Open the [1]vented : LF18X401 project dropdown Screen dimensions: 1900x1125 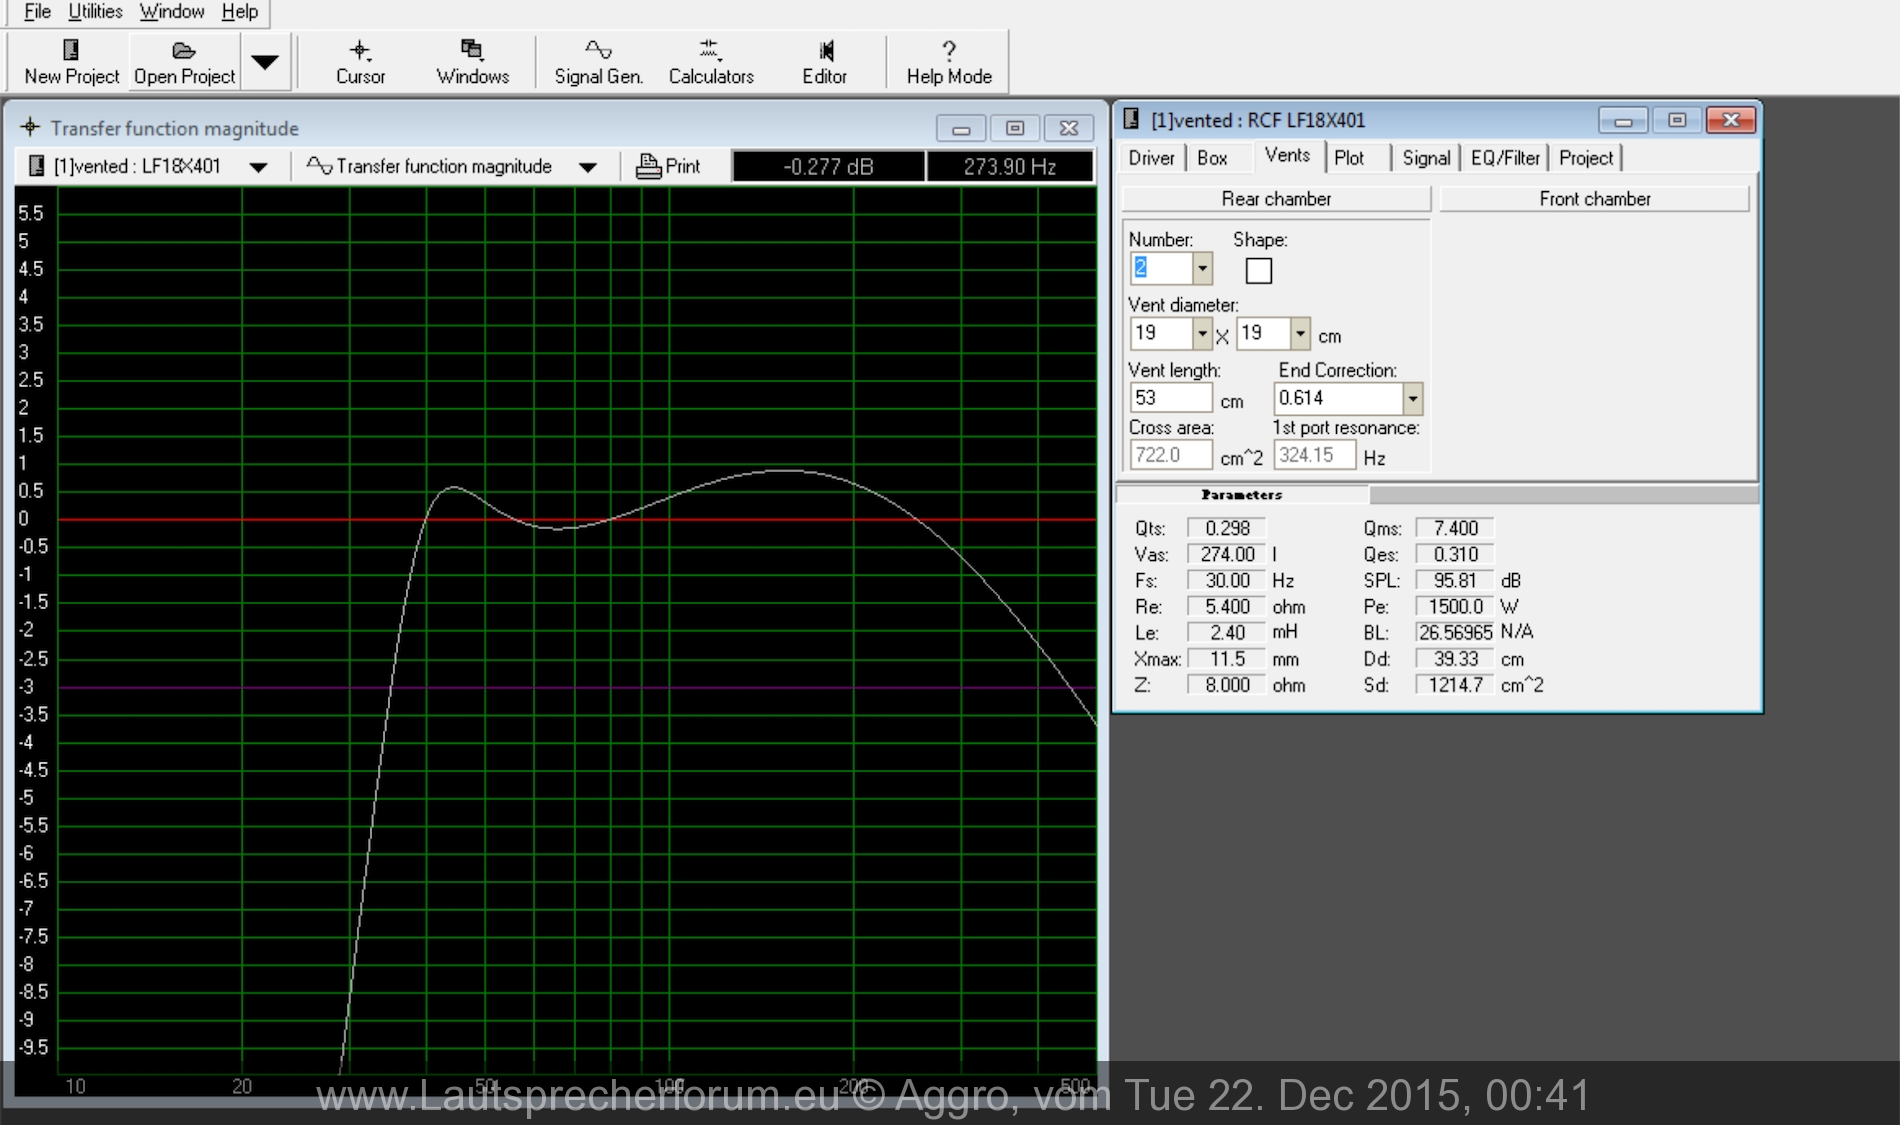pos(259,167)
